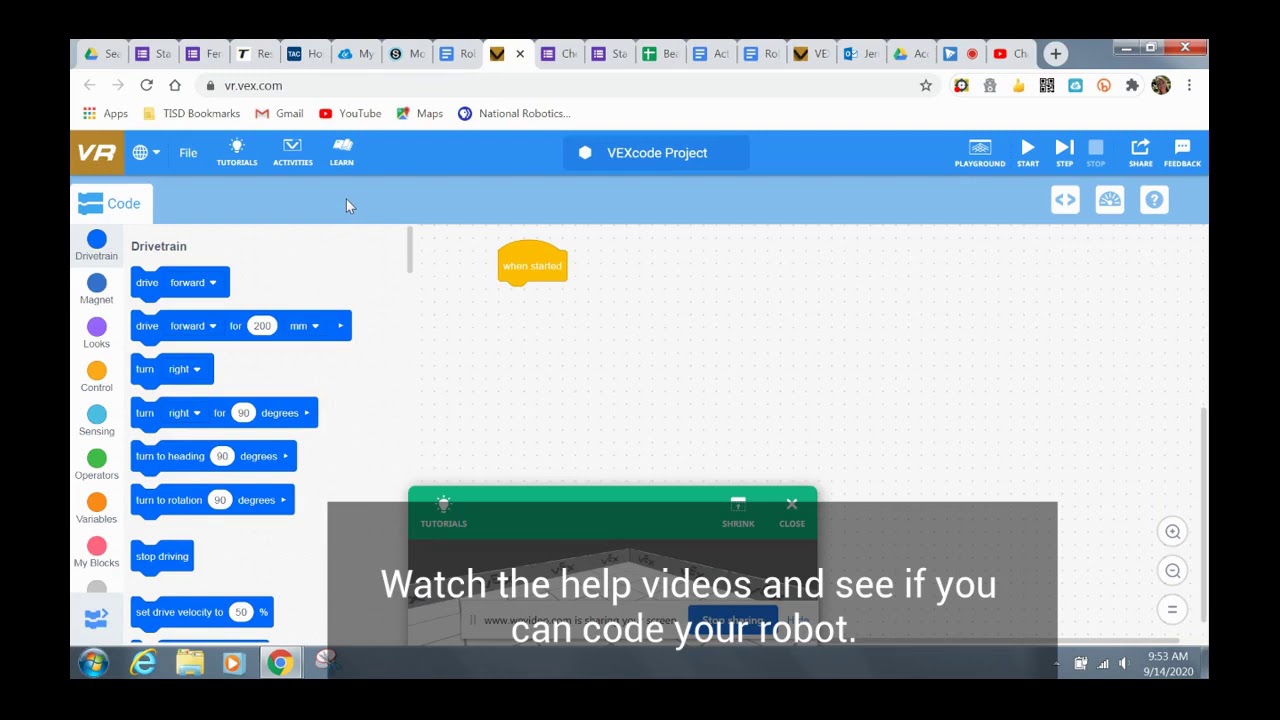Screen dimensions: 1280x720
Task: Open the Learn book icon
Action: 342,152
